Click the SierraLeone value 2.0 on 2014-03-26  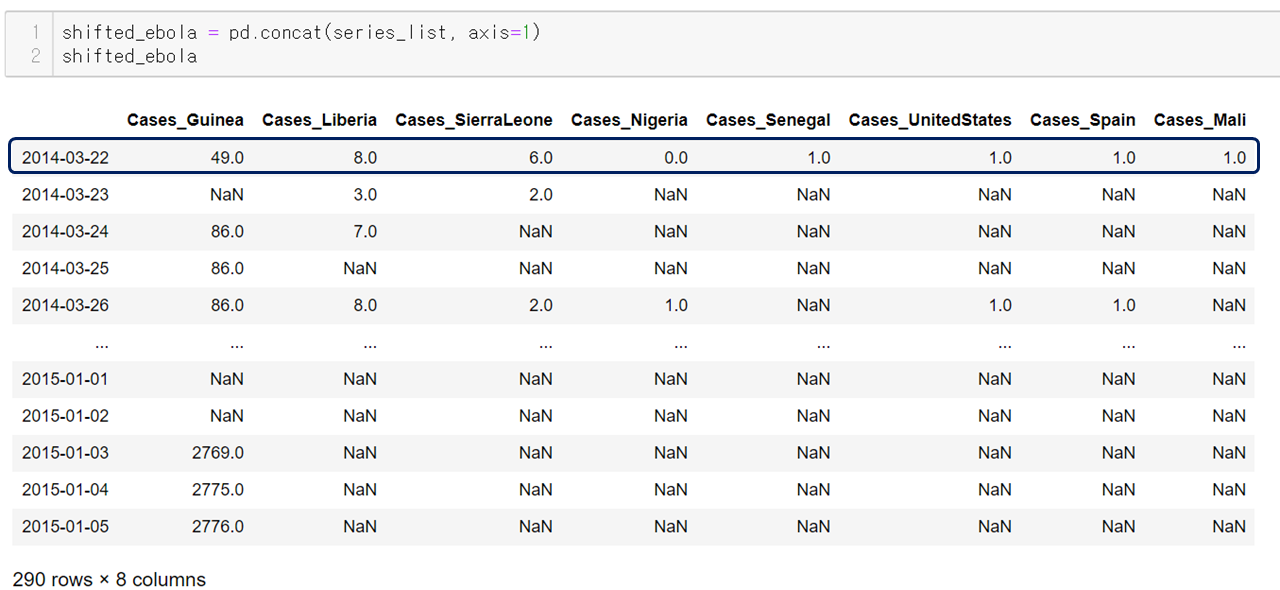click(x=540, y=305)
